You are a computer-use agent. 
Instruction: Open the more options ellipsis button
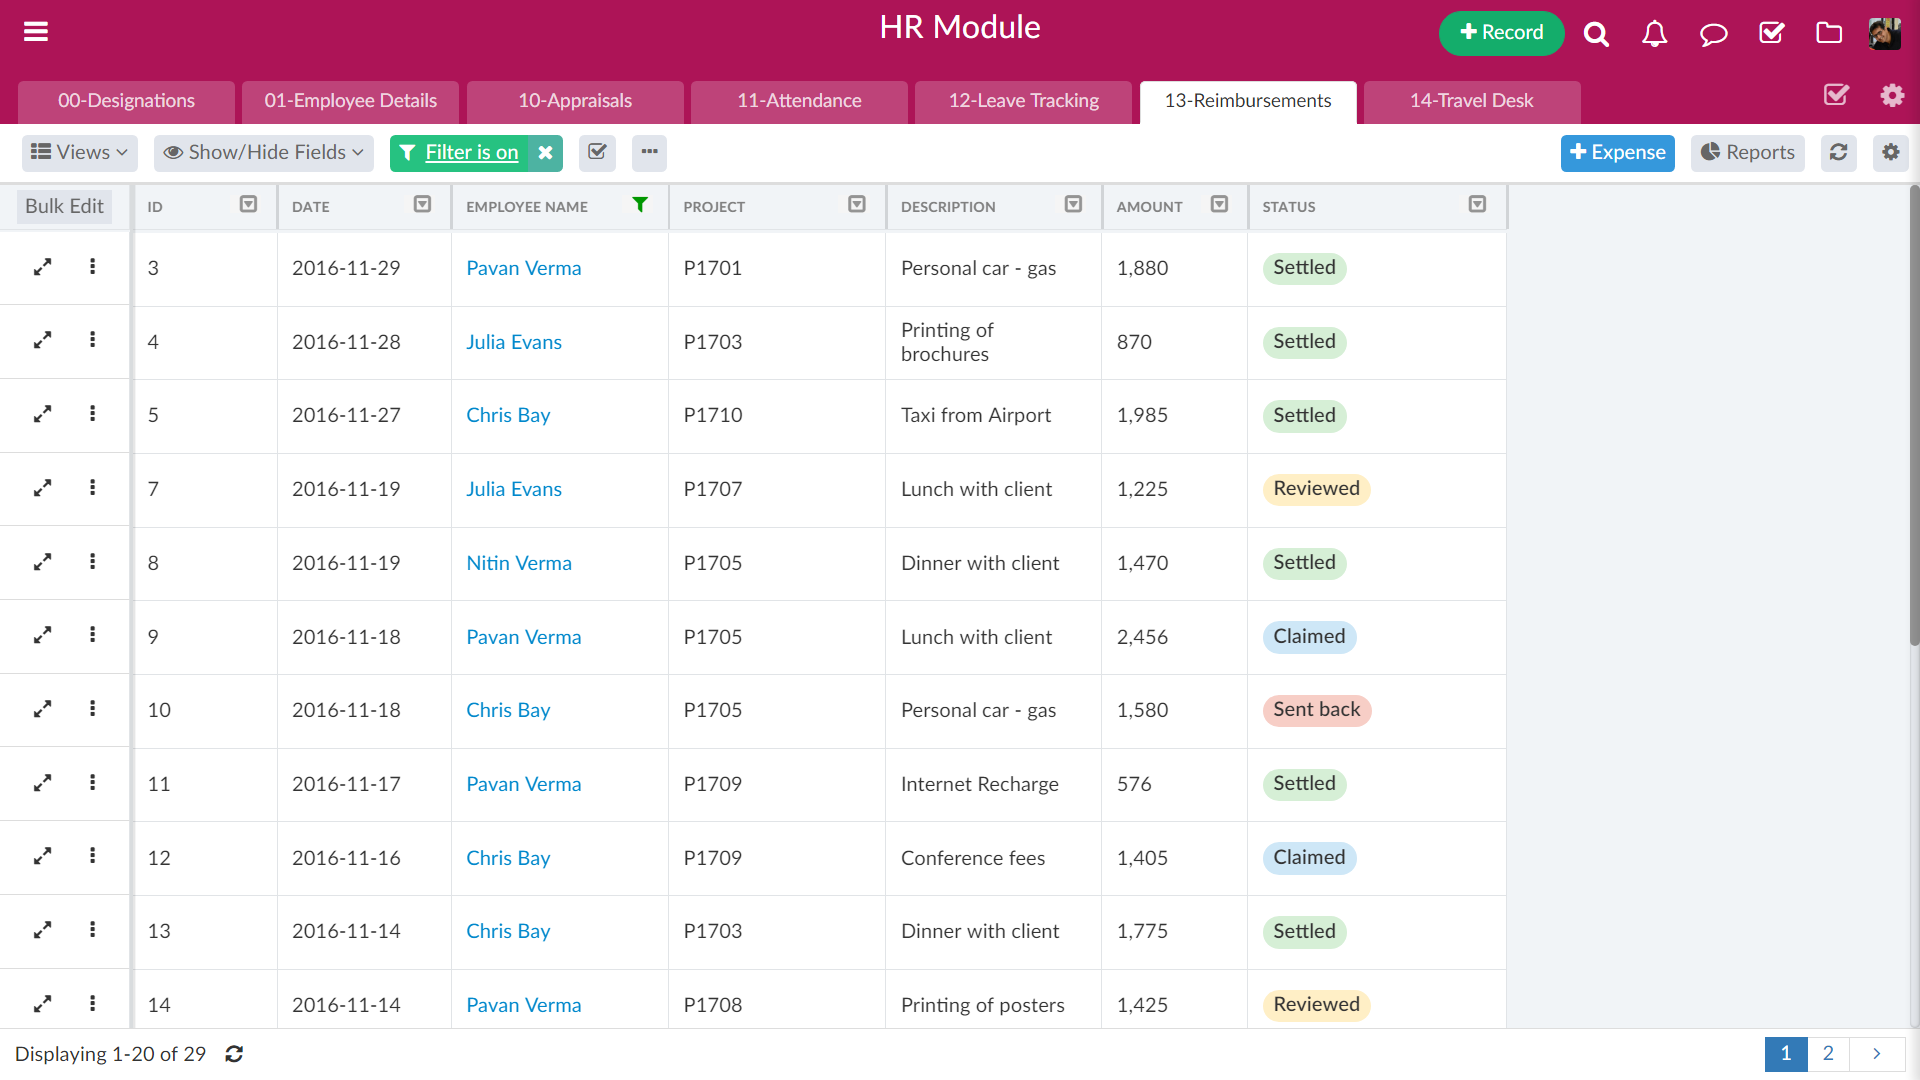coord(649,152)
